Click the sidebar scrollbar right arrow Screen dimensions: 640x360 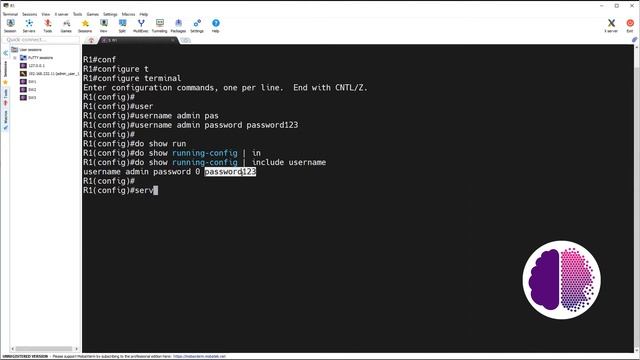tap(76, 349)
